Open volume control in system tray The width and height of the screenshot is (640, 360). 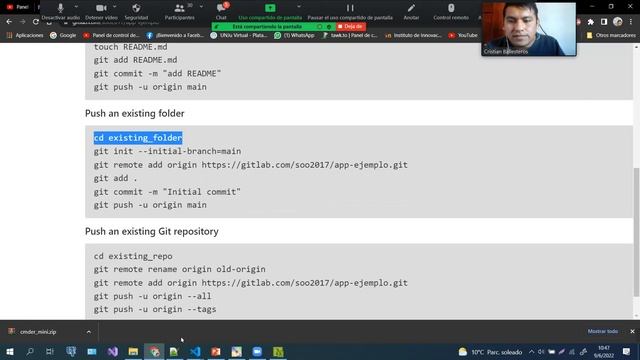541,352
